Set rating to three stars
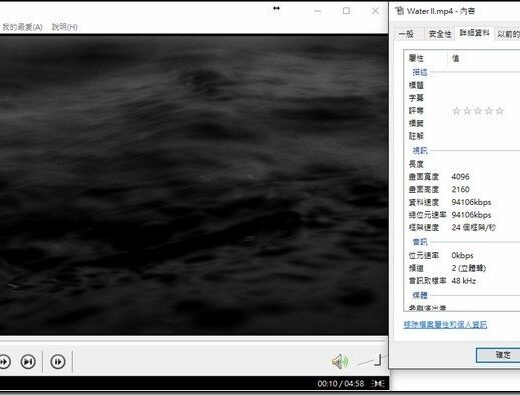 point(478,111)
